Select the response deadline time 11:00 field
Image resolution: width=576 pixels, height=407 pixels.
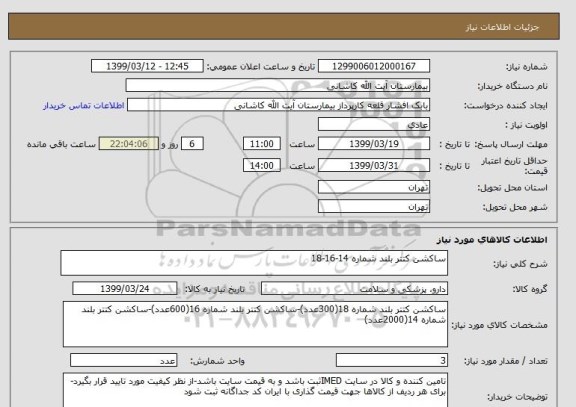(x=262, y=144)
